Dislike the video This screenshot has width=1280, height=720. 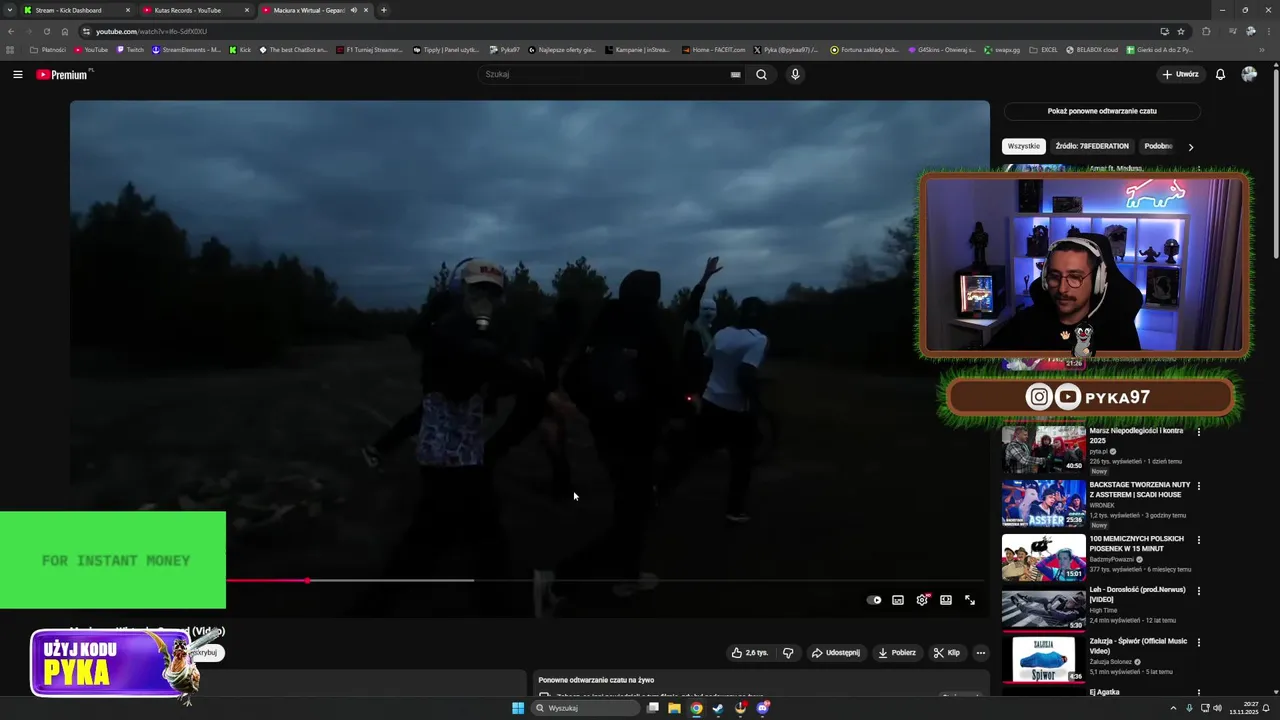tap(788, 653)
